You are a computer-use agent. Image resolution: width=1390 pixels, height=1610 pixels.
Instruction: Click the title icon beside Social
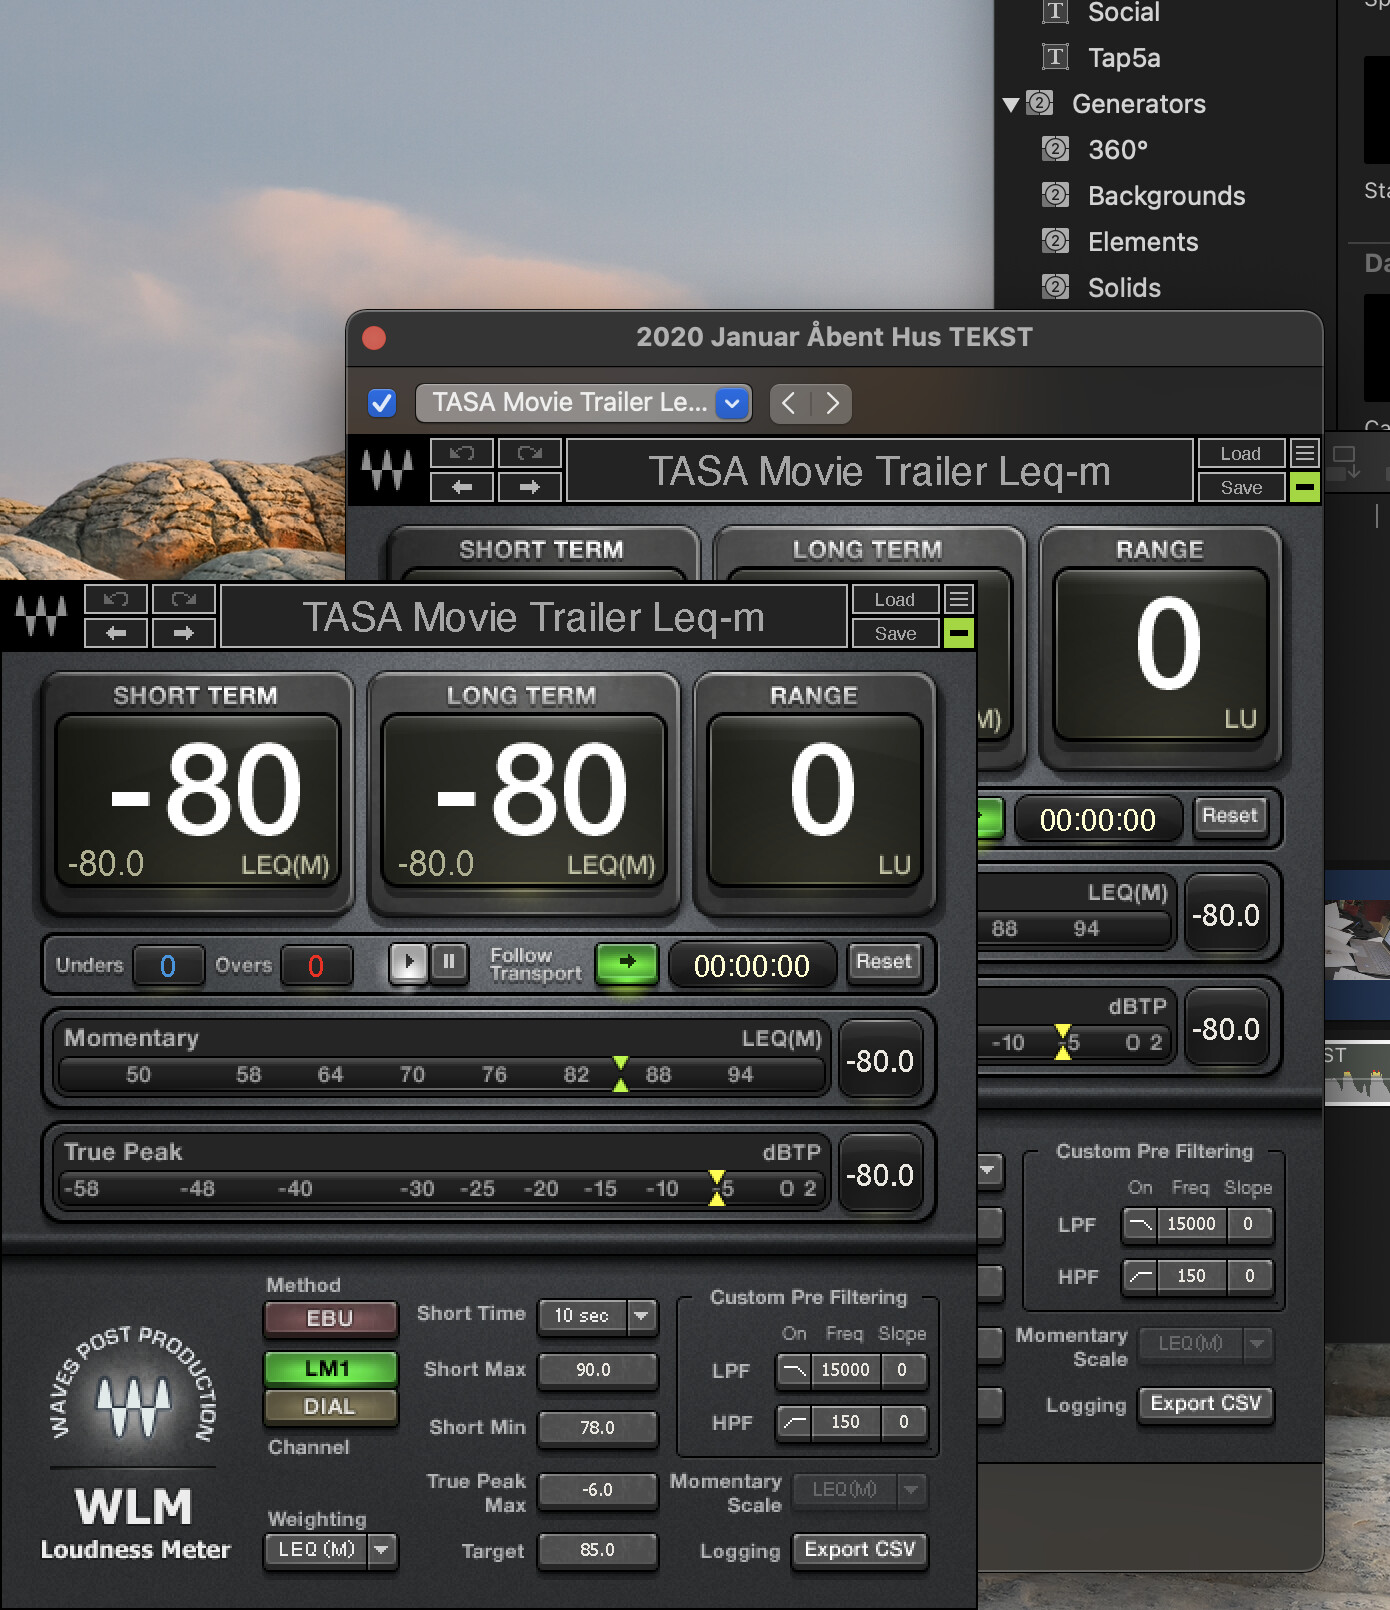coord(1055,12)
